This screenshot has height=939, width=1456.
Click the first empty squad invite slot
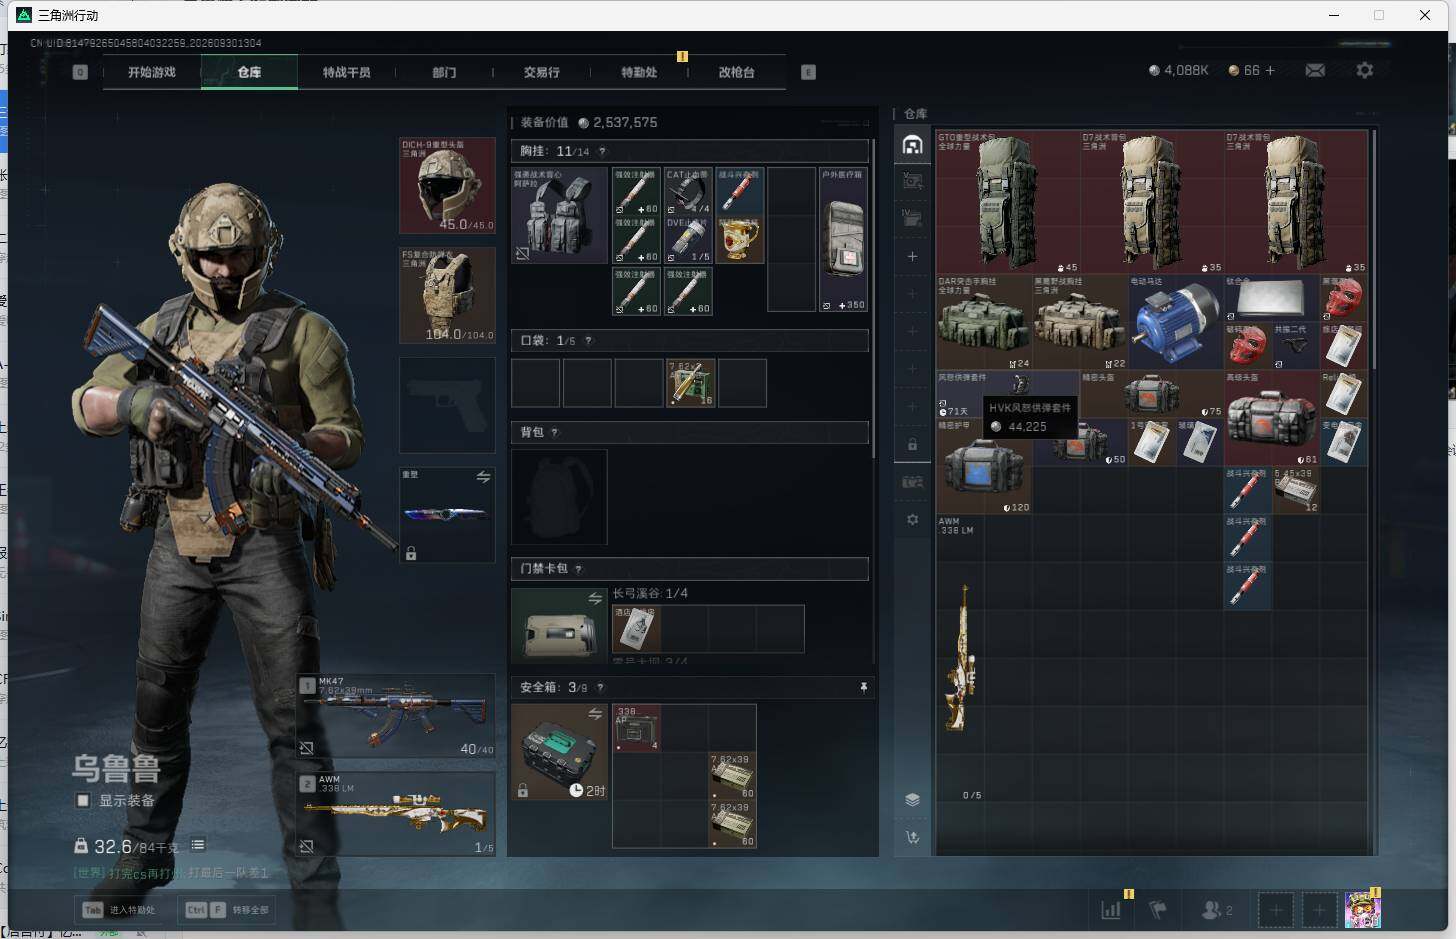click(1275, 910)
